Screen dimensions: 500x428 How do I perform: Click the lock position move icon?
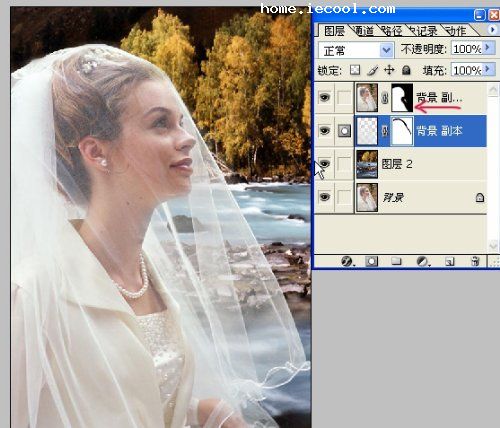click(x=389, y=70)
